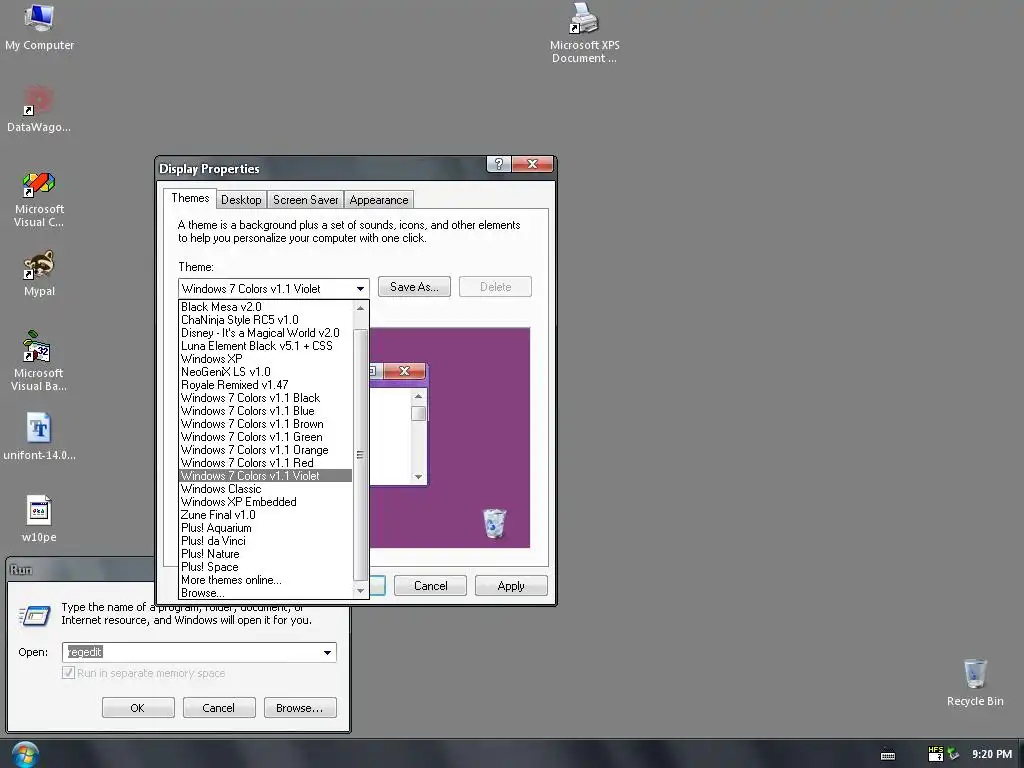Click the green arrow tray icon

point(953,754)
